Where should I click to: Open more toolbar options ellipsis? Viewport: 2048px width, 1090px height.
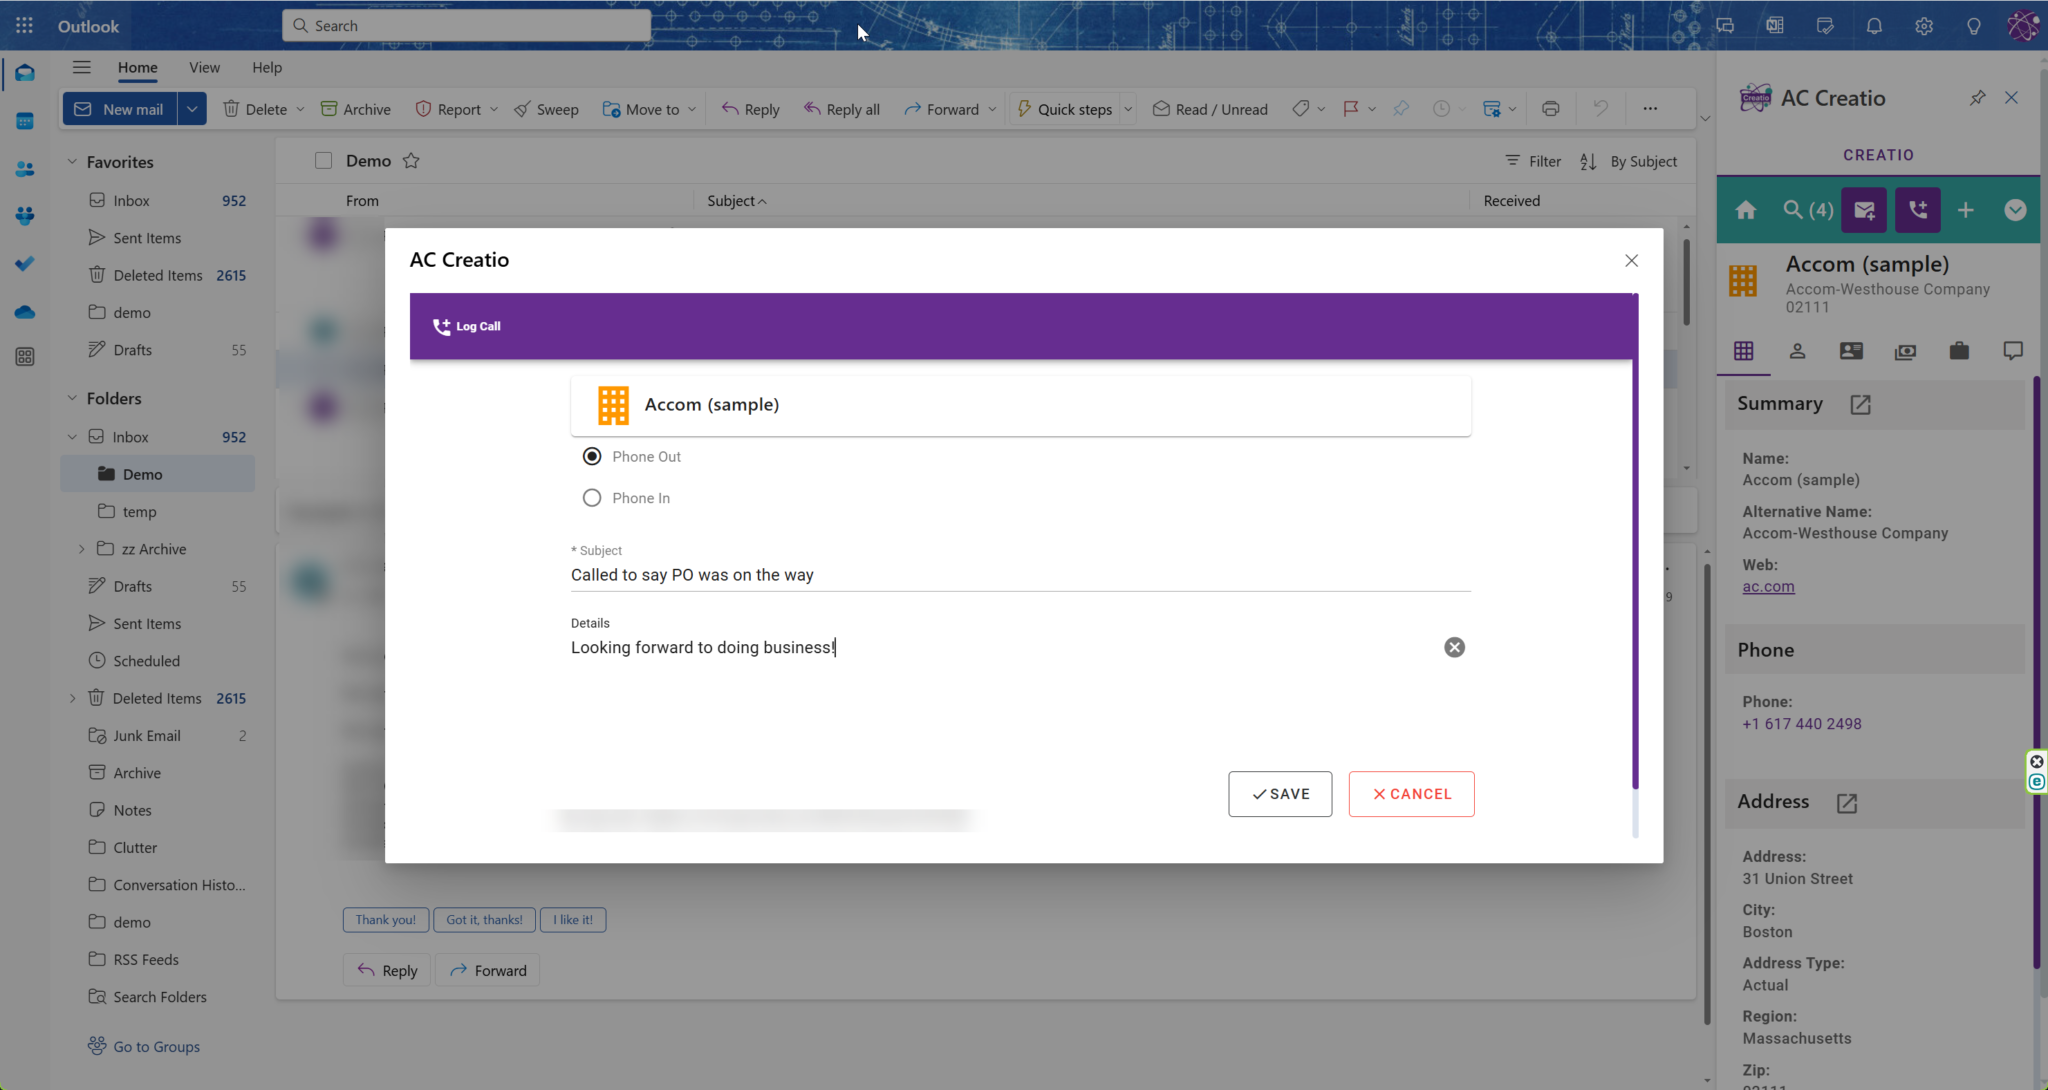pos(1650,109)
